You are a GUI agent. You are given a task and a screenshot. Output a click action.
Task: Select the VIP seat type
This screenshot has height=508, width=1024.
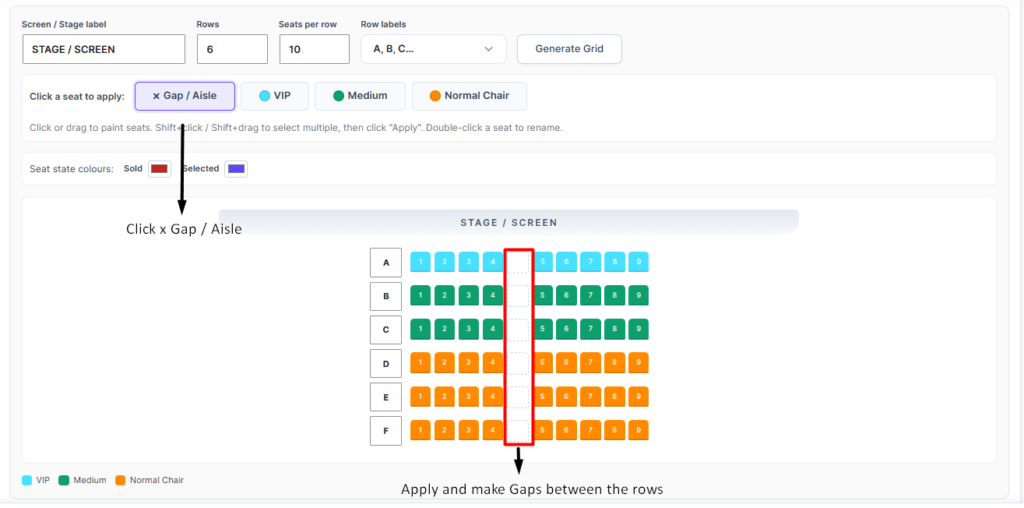[x=274, y=96]
